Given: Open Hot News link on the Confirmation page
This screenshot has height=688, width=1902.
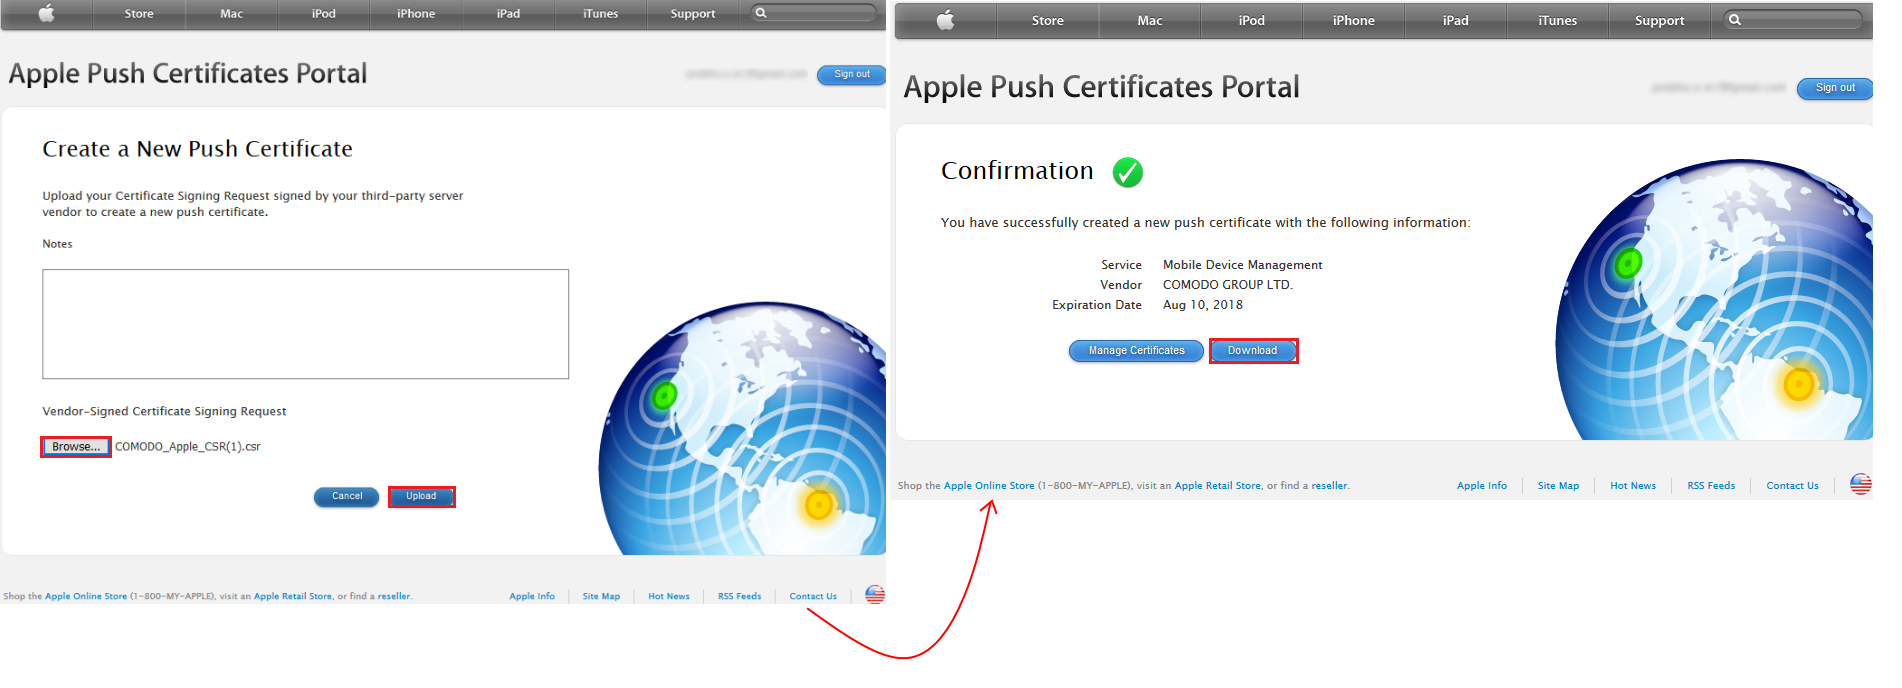Looking at the screenshot, I should 1633,486.
